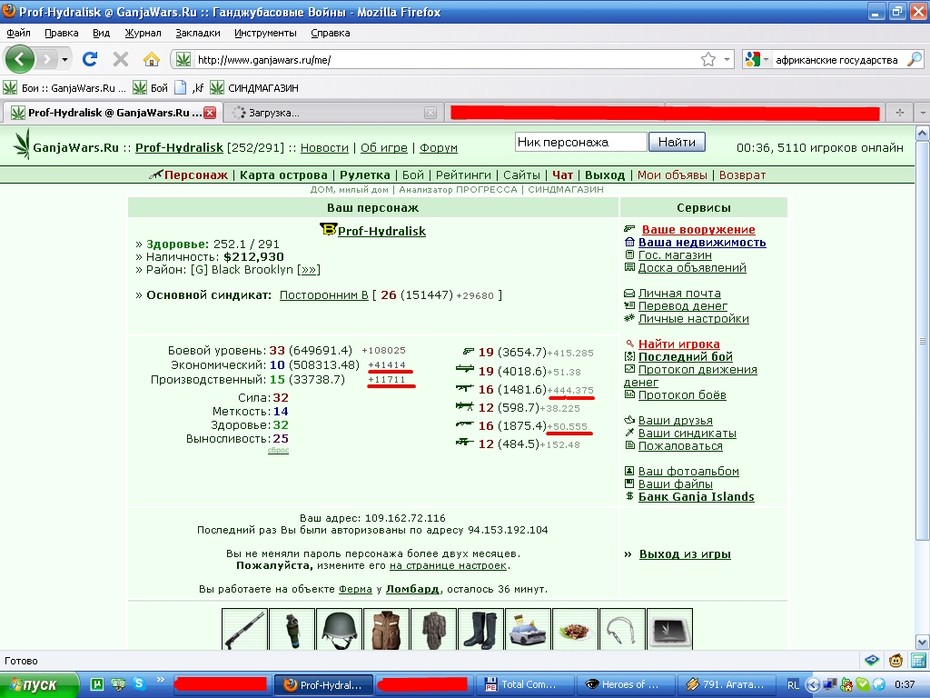The width and height of the screenshot is (930, 698).
Task: Open the Рулетка page
Action: coord(365,175)
